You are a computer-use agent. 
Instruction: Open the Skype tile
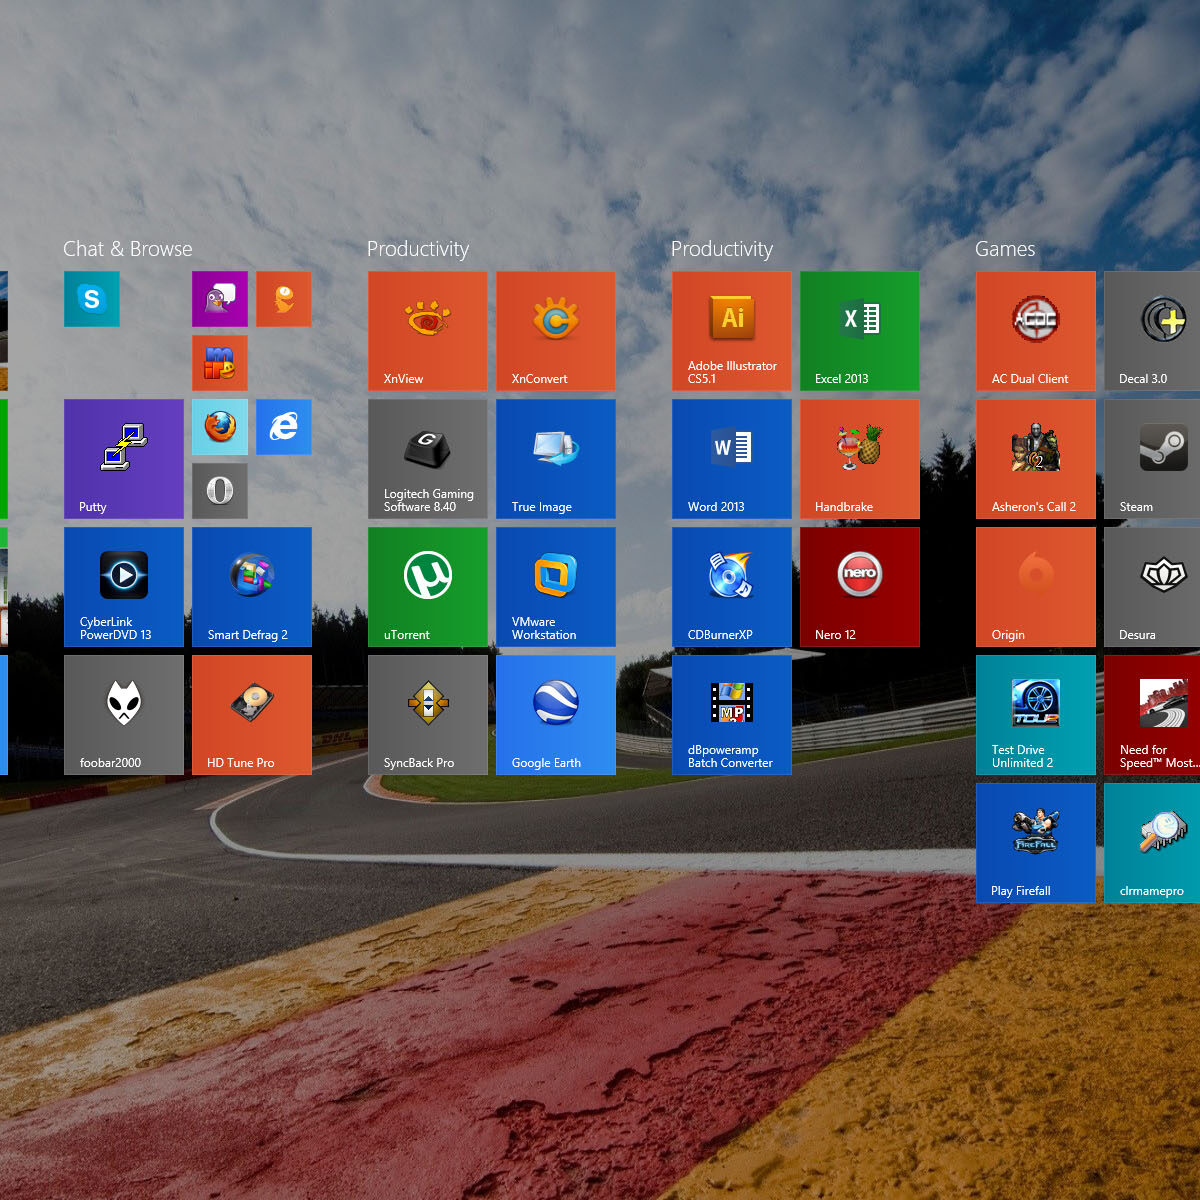(x=92, y=299)
